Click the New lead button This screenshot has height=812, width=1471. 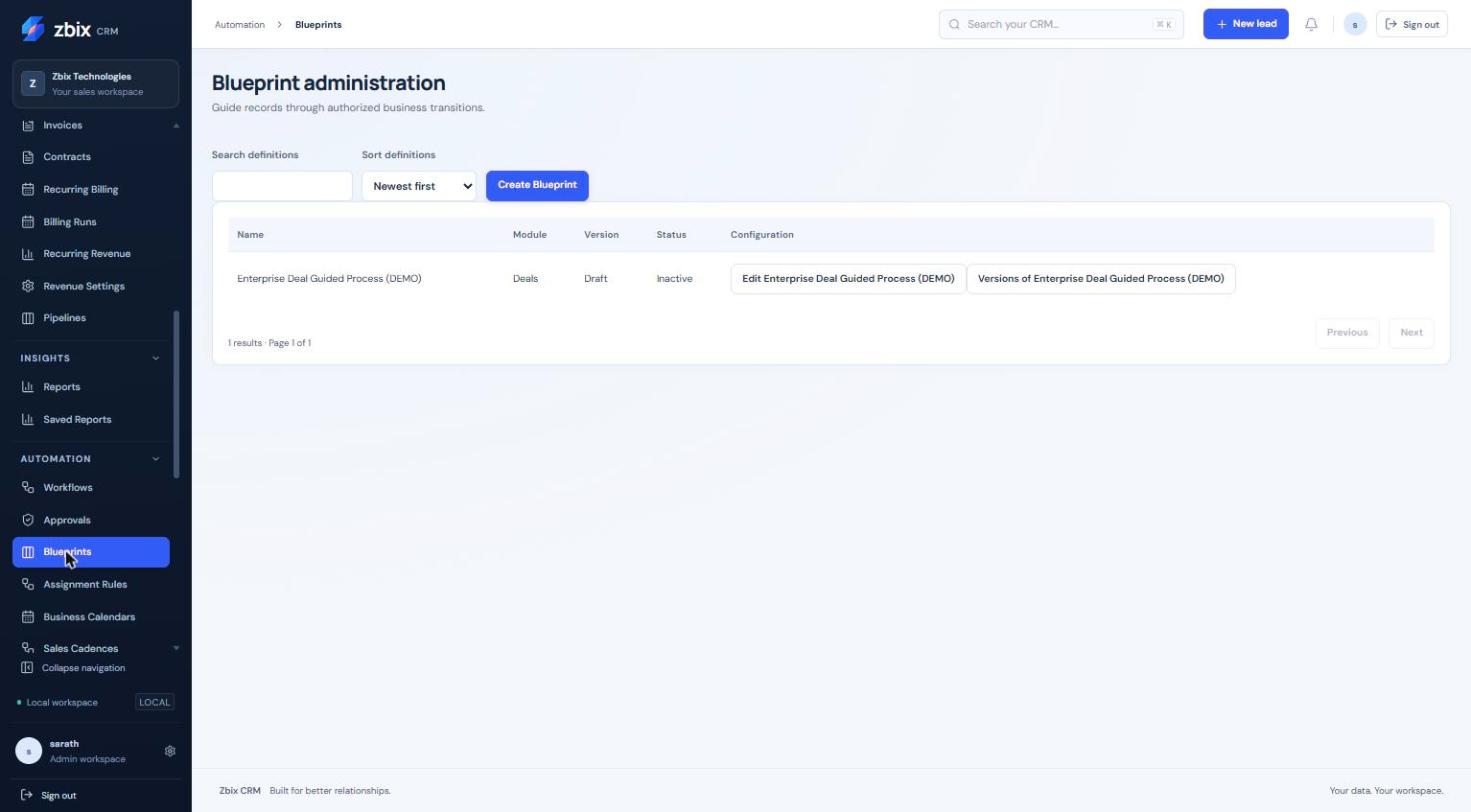click(x=1246, y=24)
